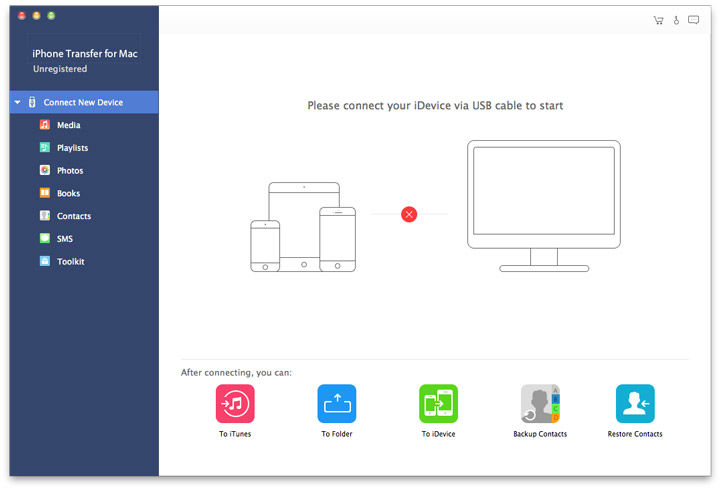Image resolution: width=720 pixels, height=489 pixels.
Task: Click the device icon beside Connect New Device
Action: click(x=32, y=102)
